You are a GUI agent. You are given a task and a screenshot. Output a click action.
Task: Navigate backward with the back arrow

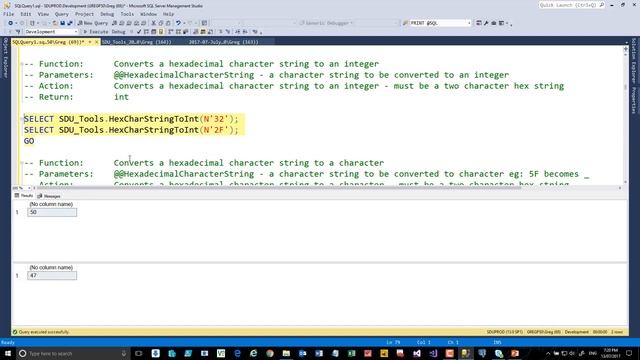(11, 23)
